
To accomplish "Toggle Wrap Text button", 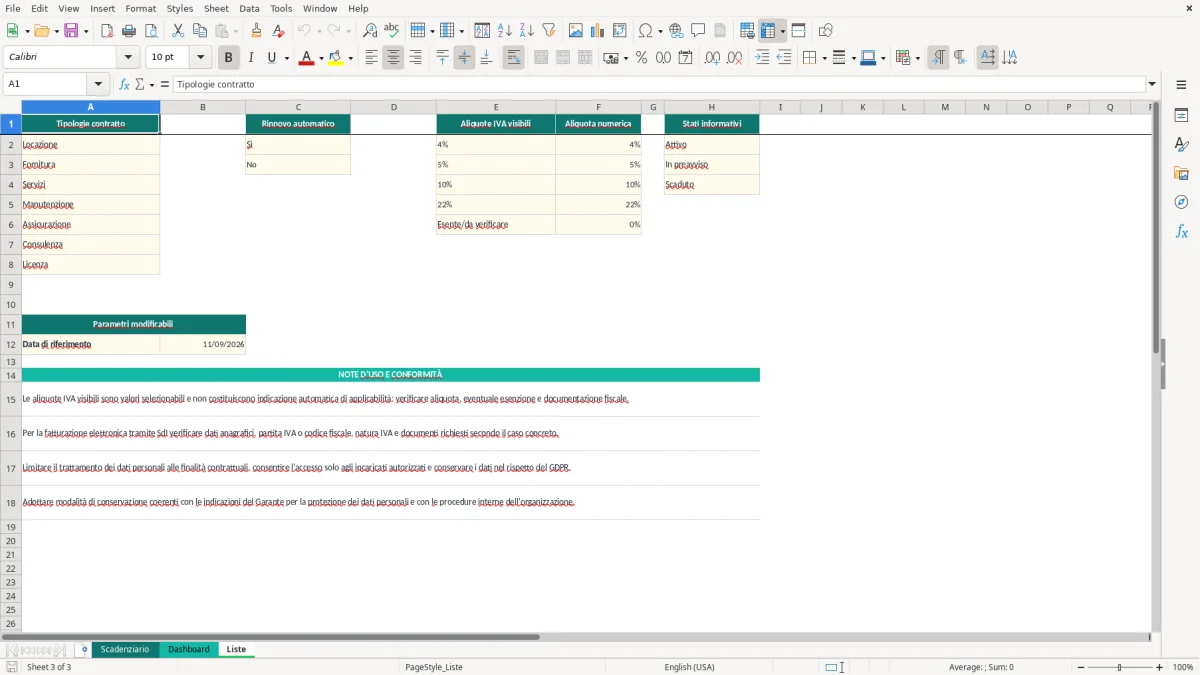I will 513,58.
